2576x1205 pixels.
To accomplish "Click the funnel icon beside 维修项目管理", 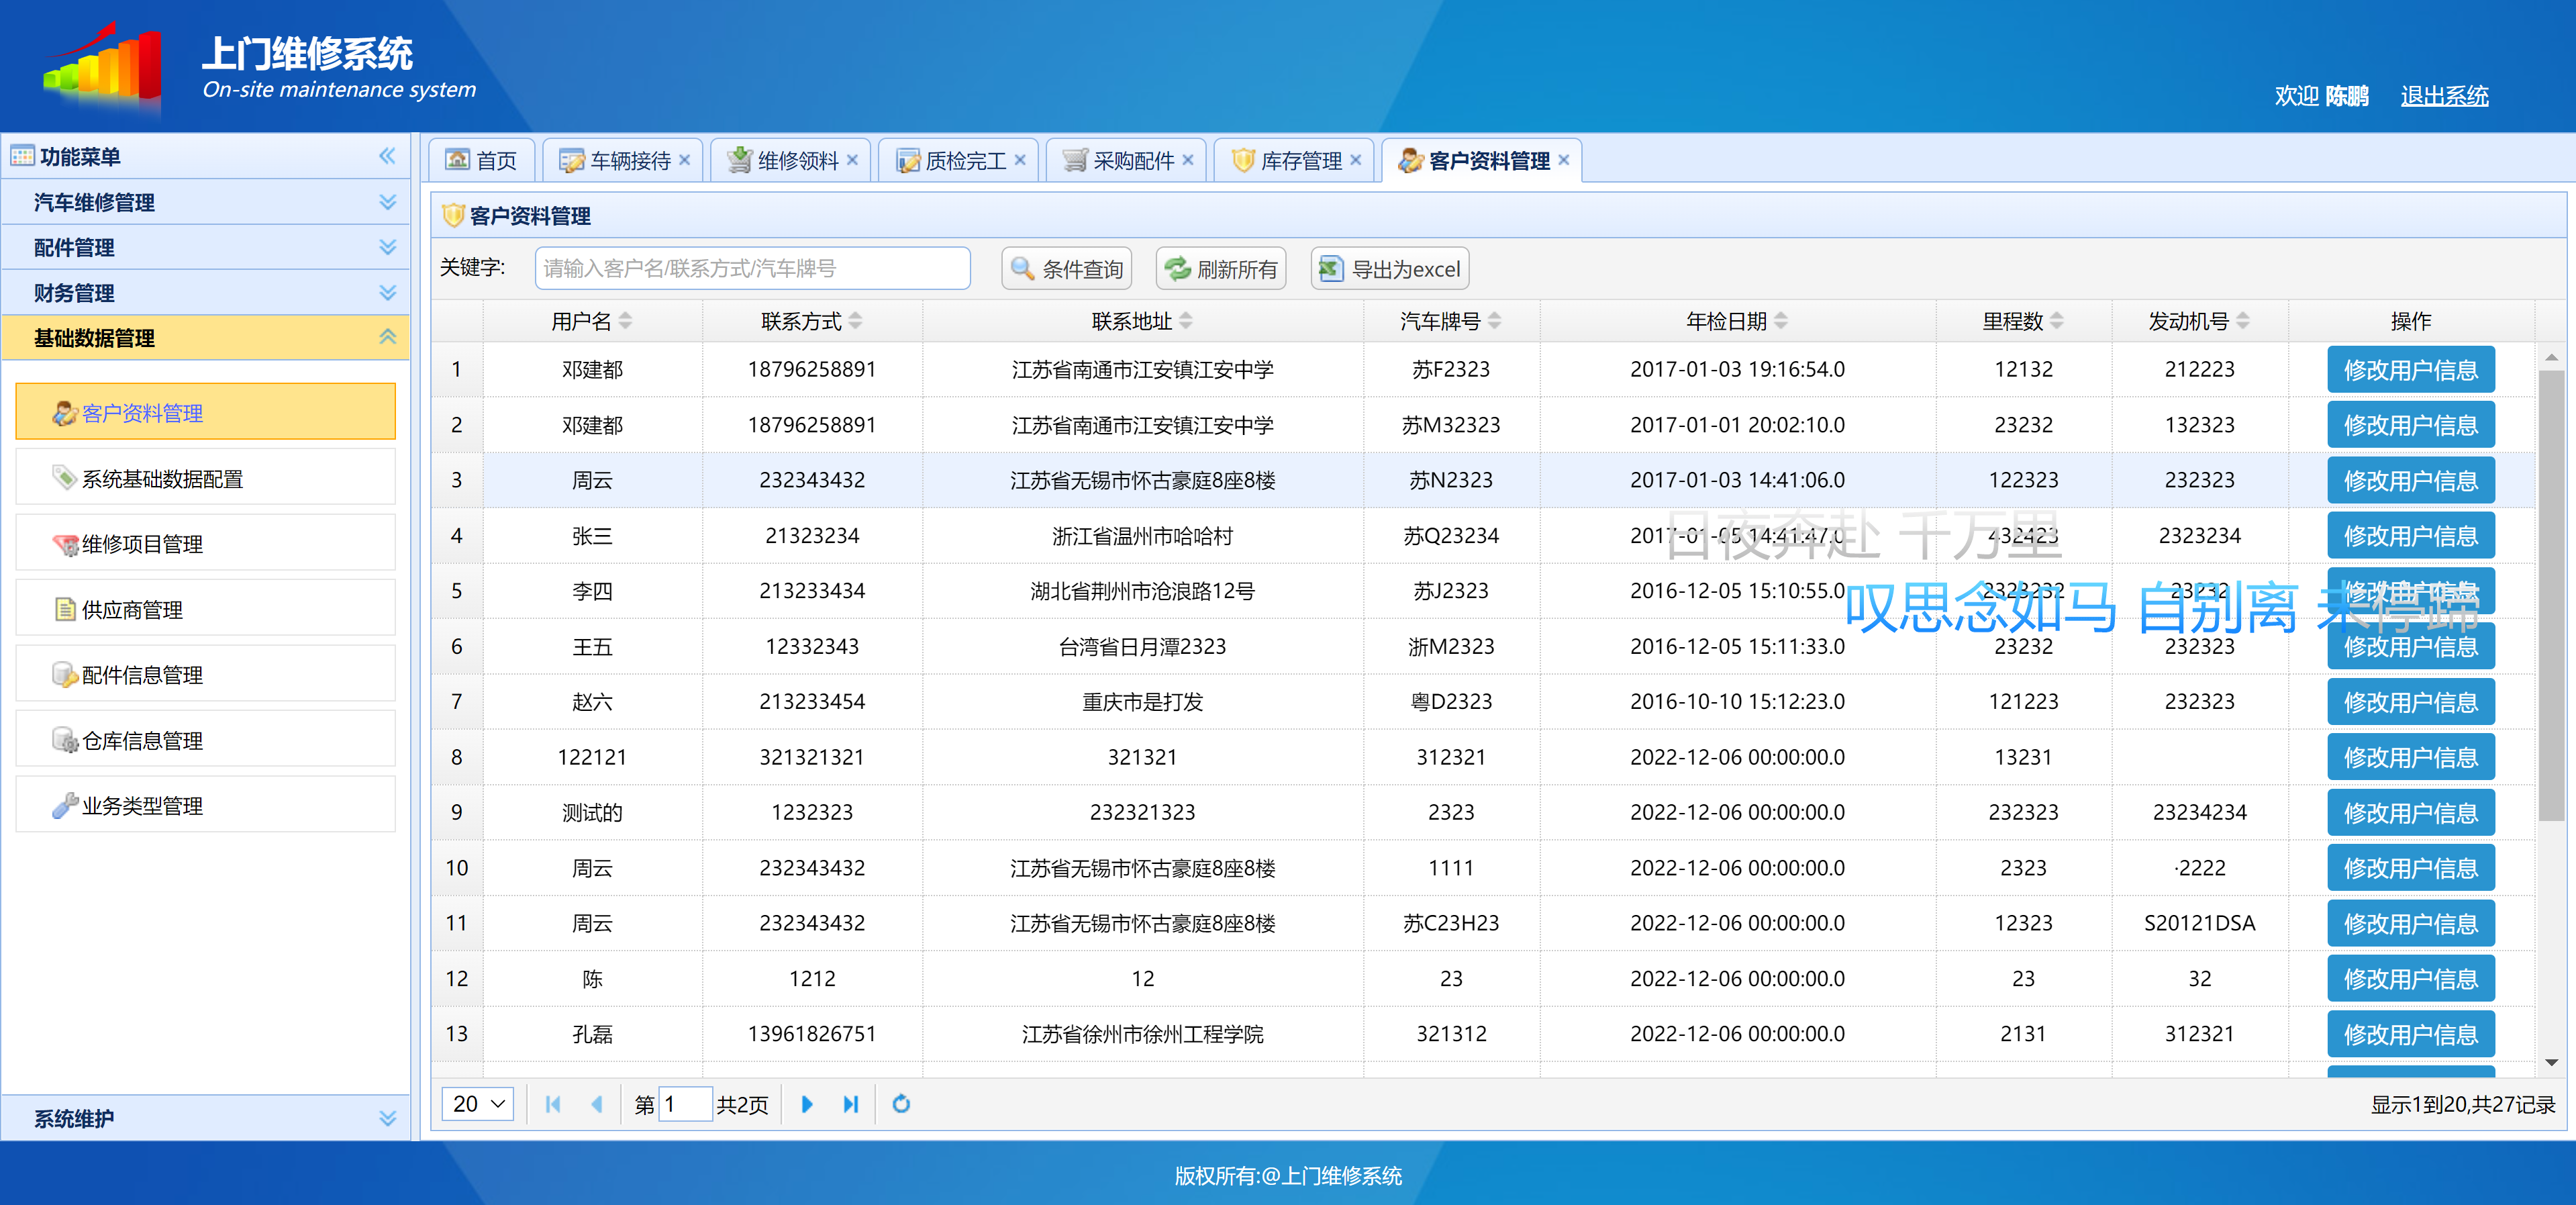I will coord(65,544).
